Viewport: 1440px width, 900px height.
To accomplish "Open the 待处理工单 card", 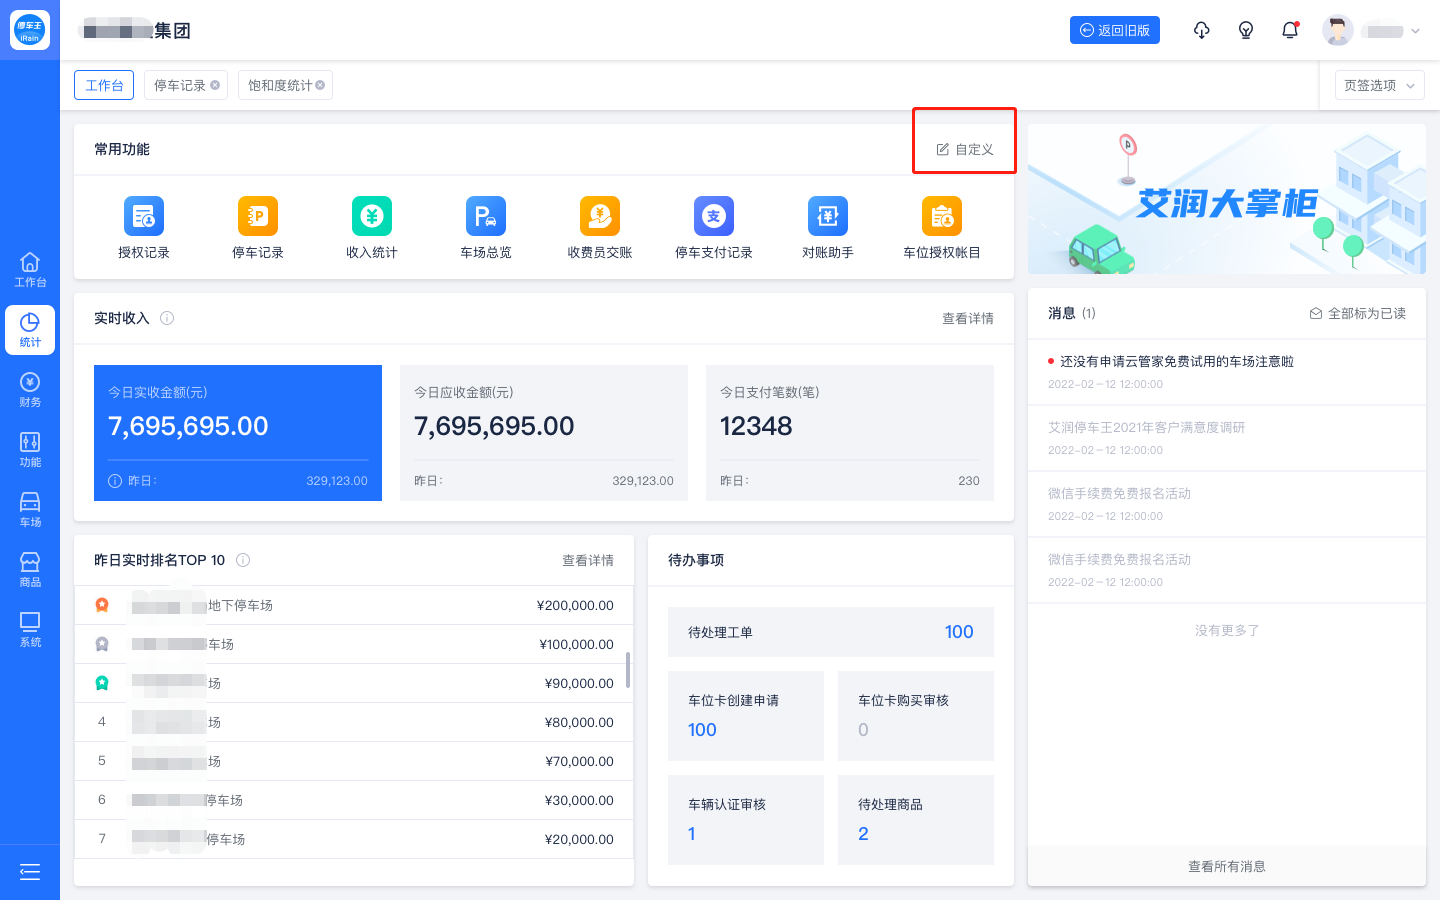I will pyautogui.click(x=831, y=632).
